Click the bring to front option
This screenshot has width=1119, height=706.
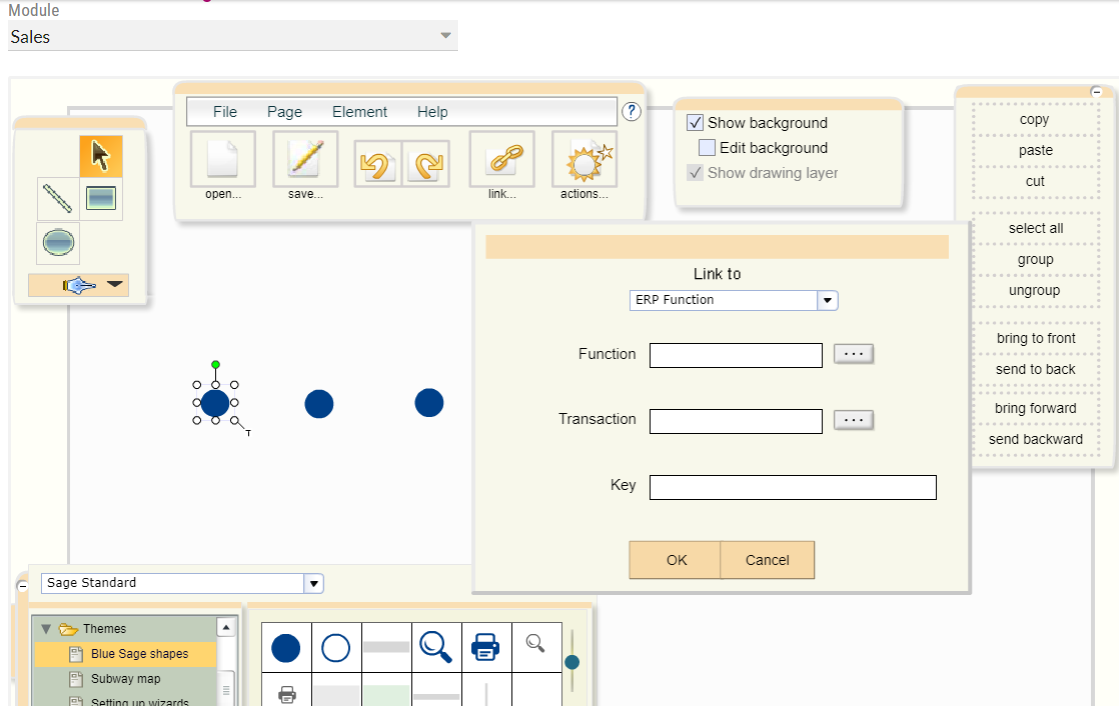1035,338
